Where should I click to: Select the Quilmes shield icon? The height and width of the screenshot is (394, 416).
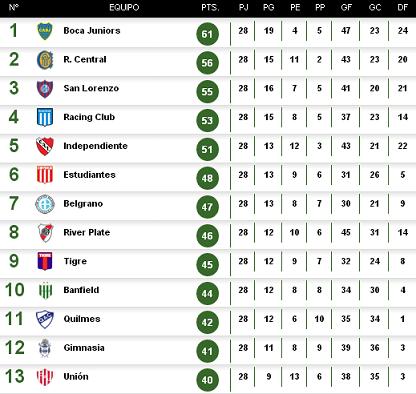45,319
